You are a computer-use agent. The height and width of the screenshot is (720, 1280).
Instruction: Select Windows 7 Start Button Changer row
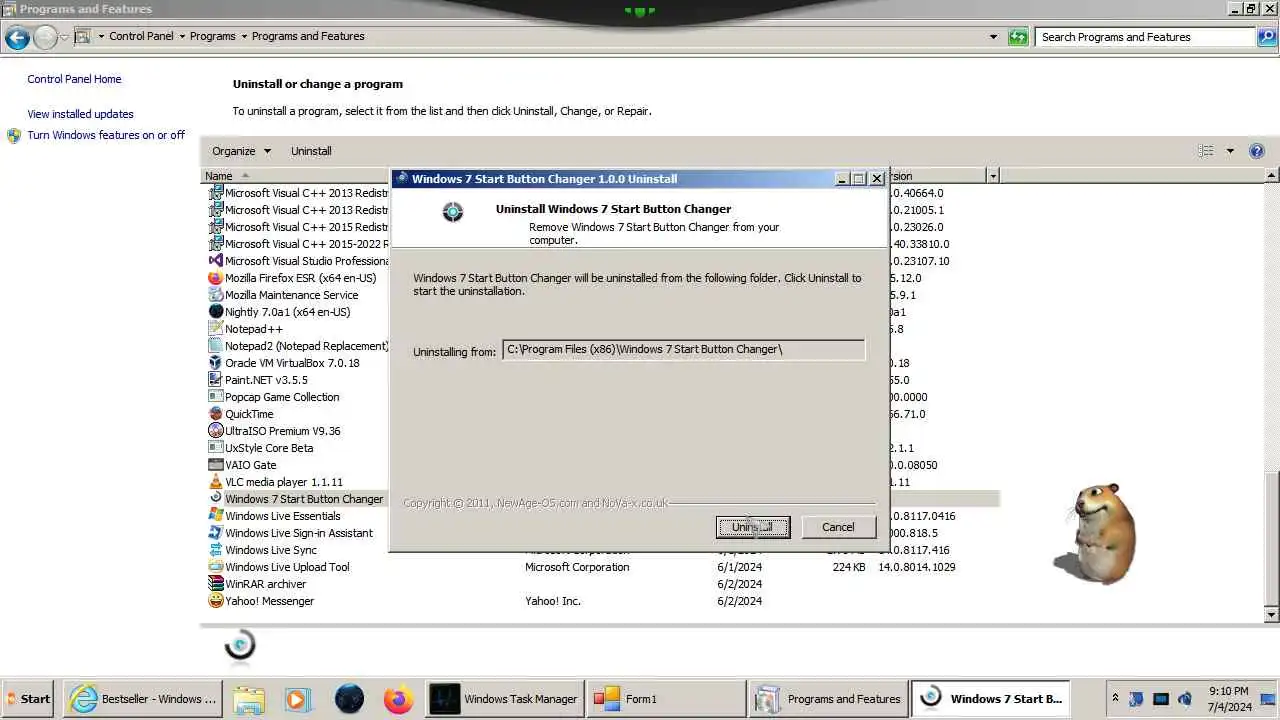coord(304,499)
